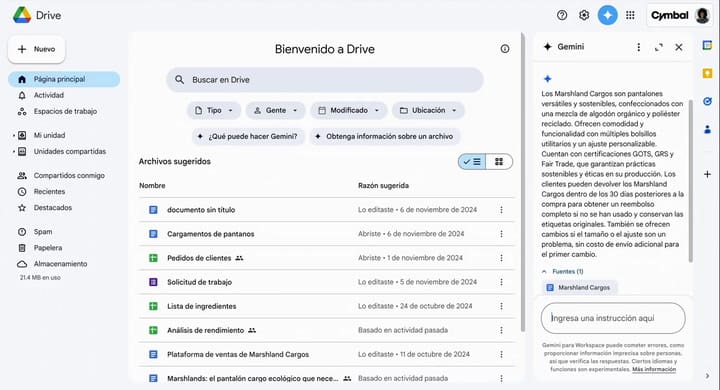Open the Calendar side panel icon
Screen dimensions: 720x390
(707, 45)
